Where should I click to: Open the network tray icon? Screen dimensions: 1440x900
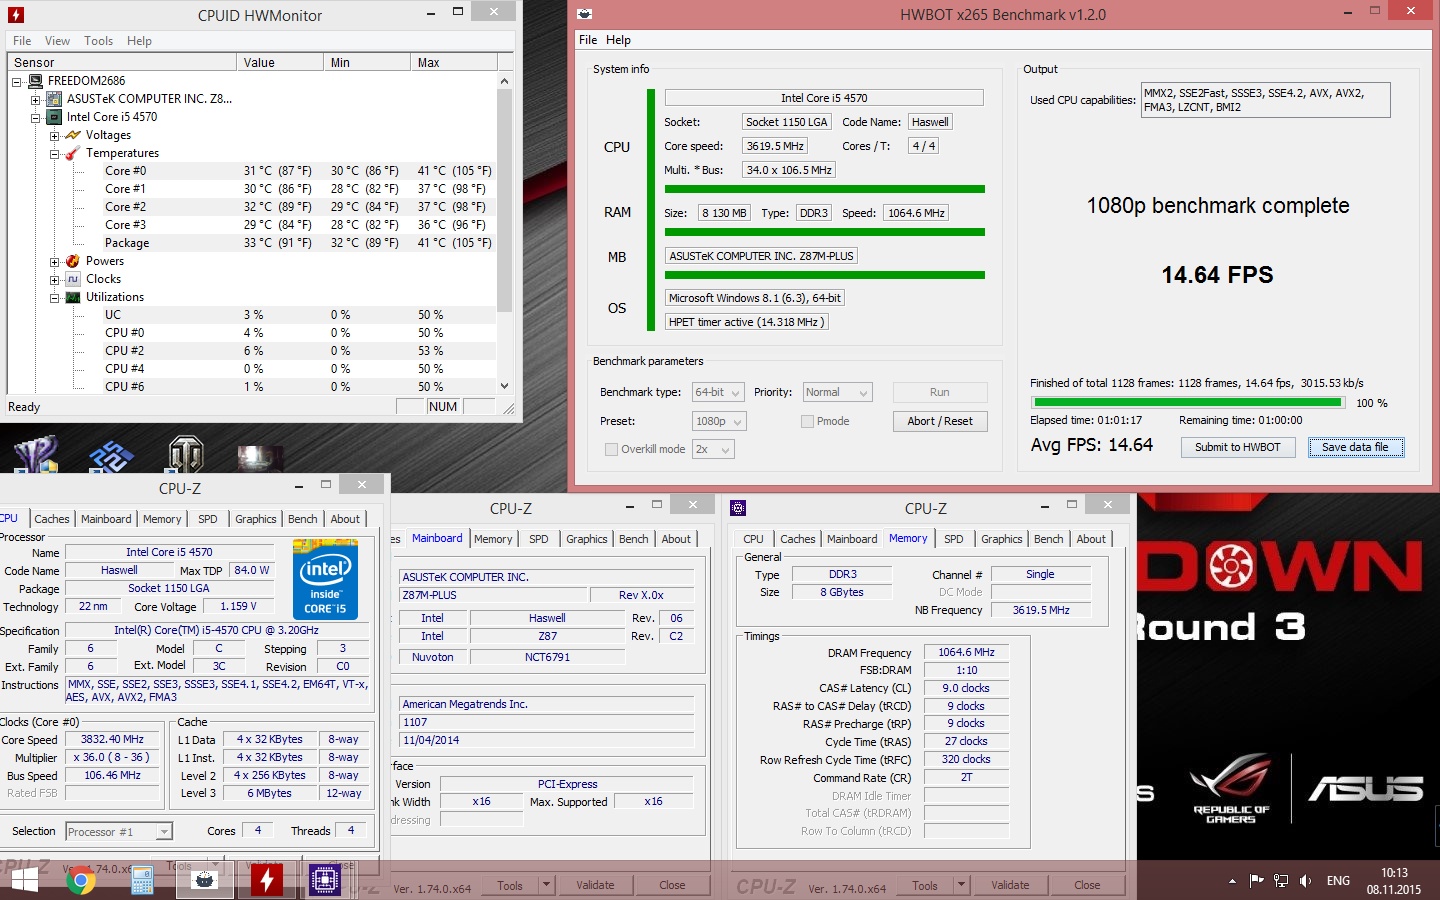tap(1281, 881)
